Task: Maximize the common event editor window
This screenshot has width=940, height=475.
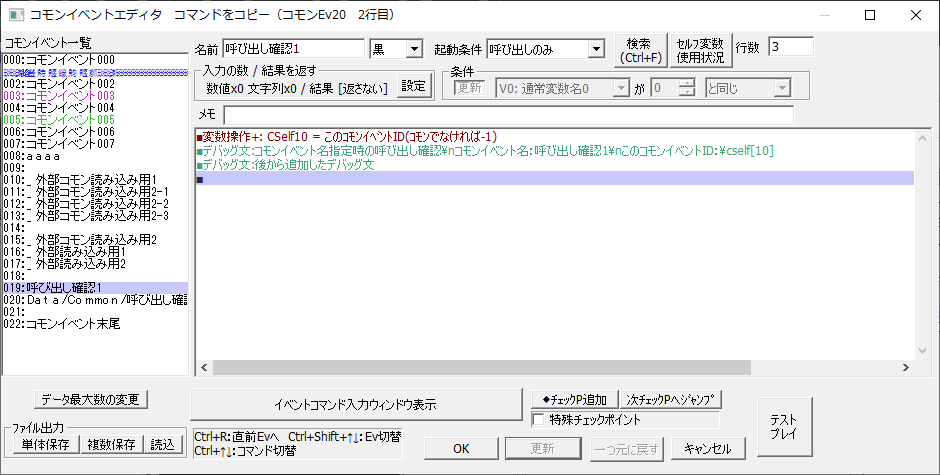Action: tap(869, 16)
